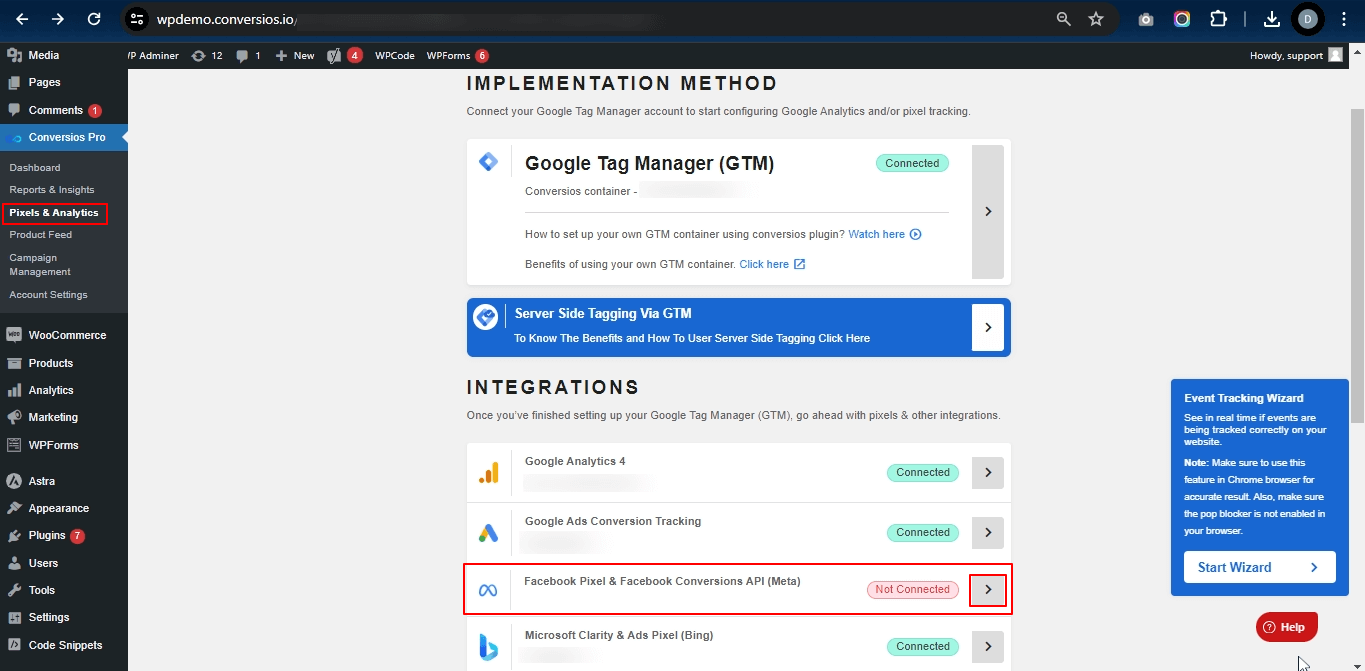Click the play icon next to Watch here

(916, 235)
